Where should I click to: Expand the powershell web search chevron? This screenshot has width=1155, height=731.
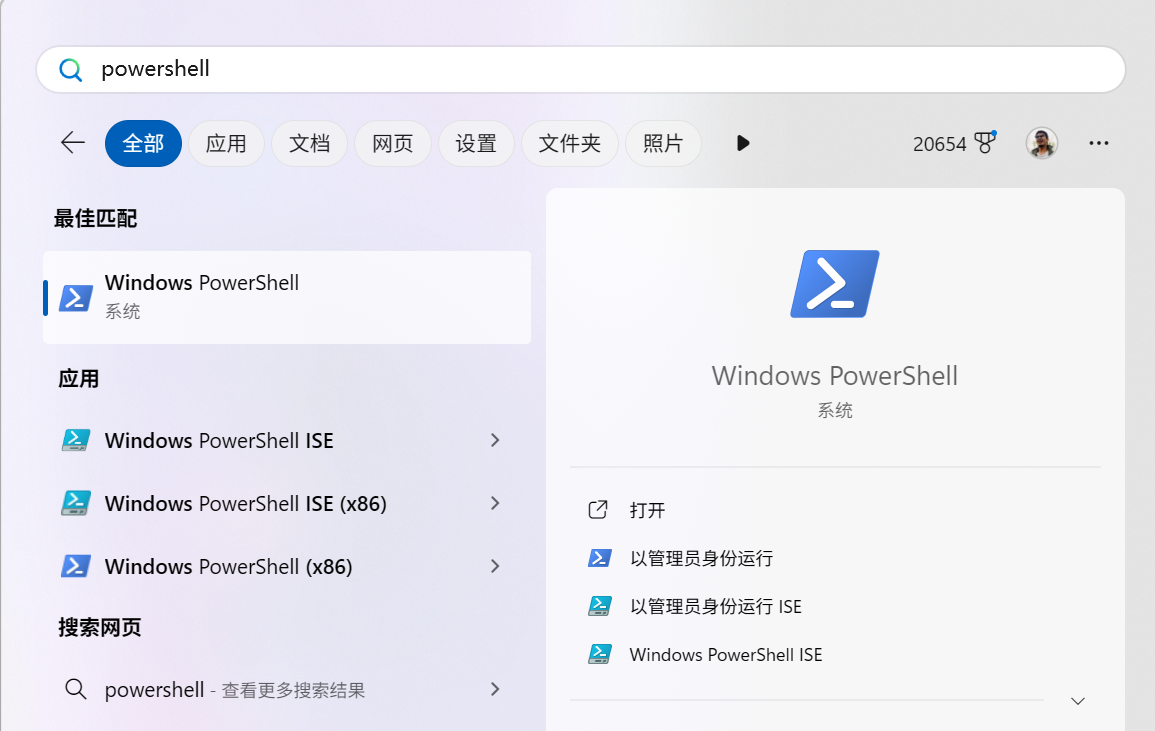tap(495, 689)
